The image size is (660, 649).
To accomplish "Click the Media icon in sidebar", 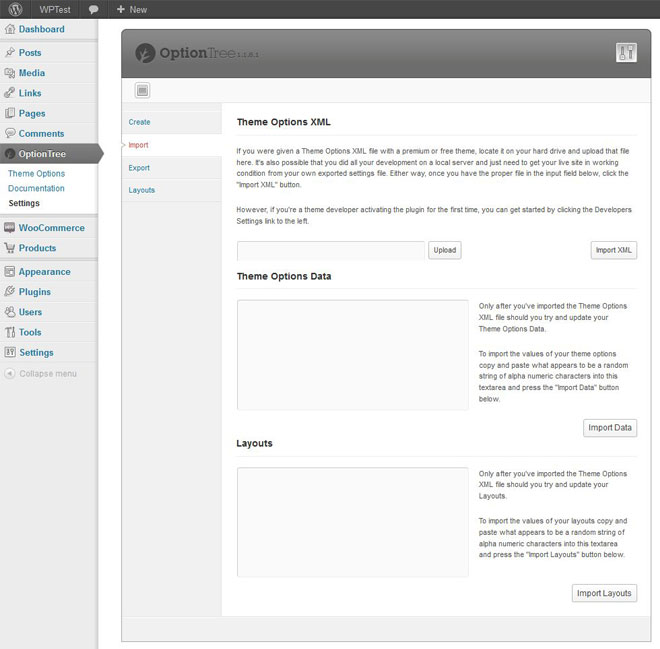I will [x=10, y=73].
